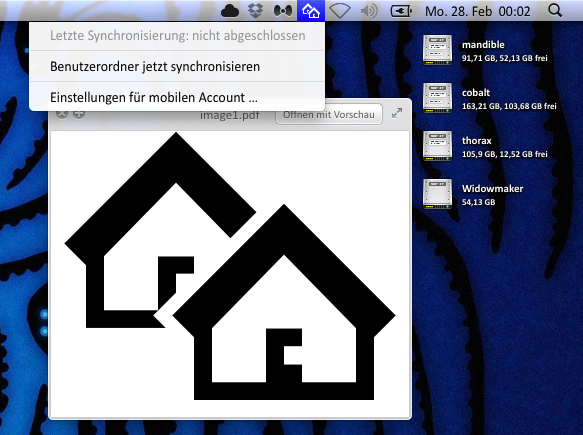This screenshot has width=583, height=435.
Task: Click the butterfly-shaped menu bar icon
Action: click(283, 11)
